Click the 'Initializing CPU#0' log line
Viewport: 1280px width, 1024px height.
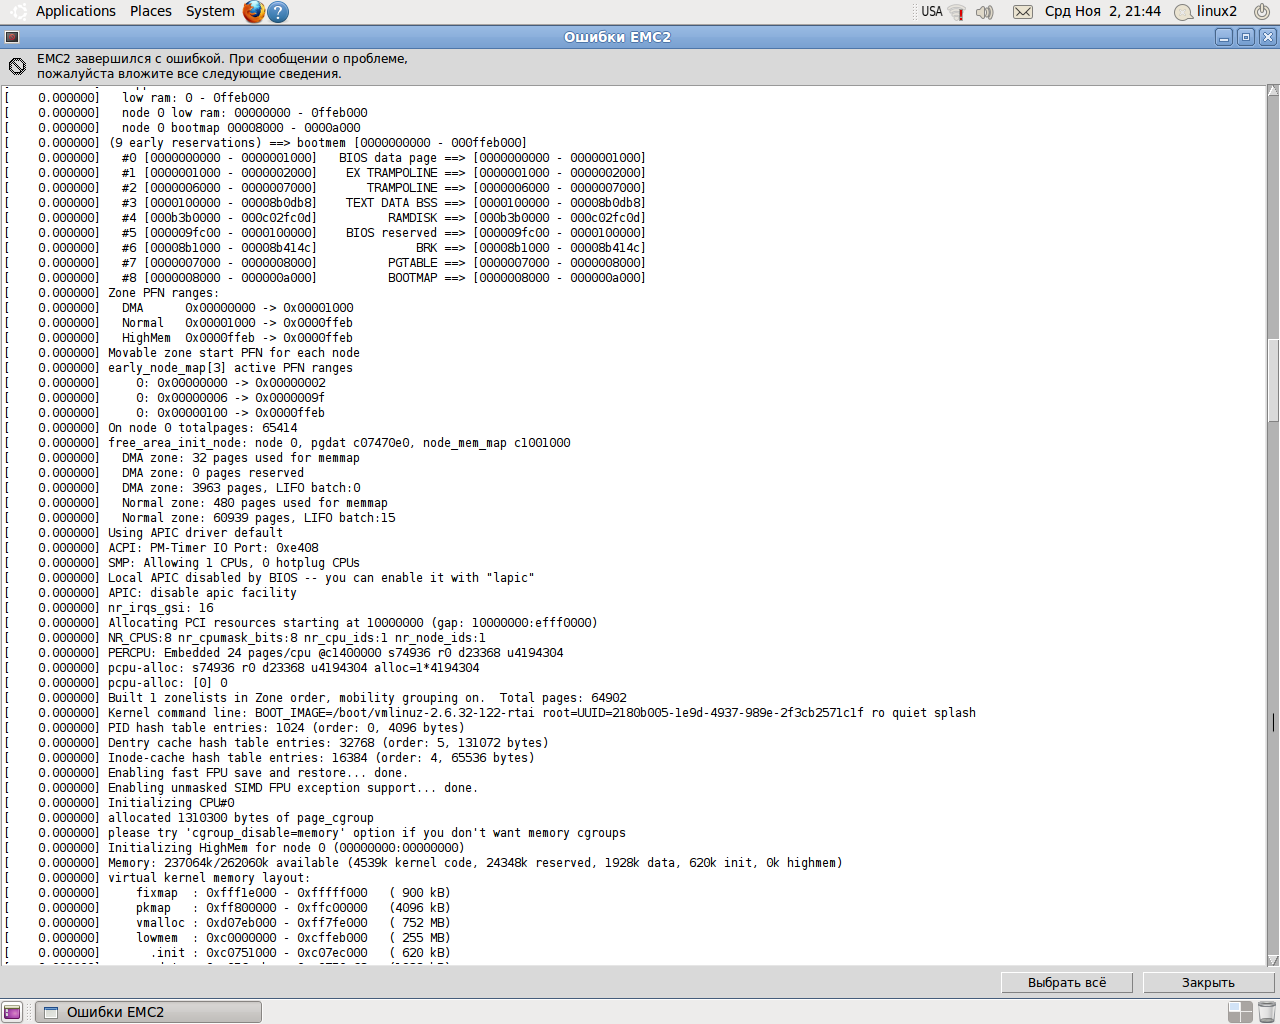point(171,803)
